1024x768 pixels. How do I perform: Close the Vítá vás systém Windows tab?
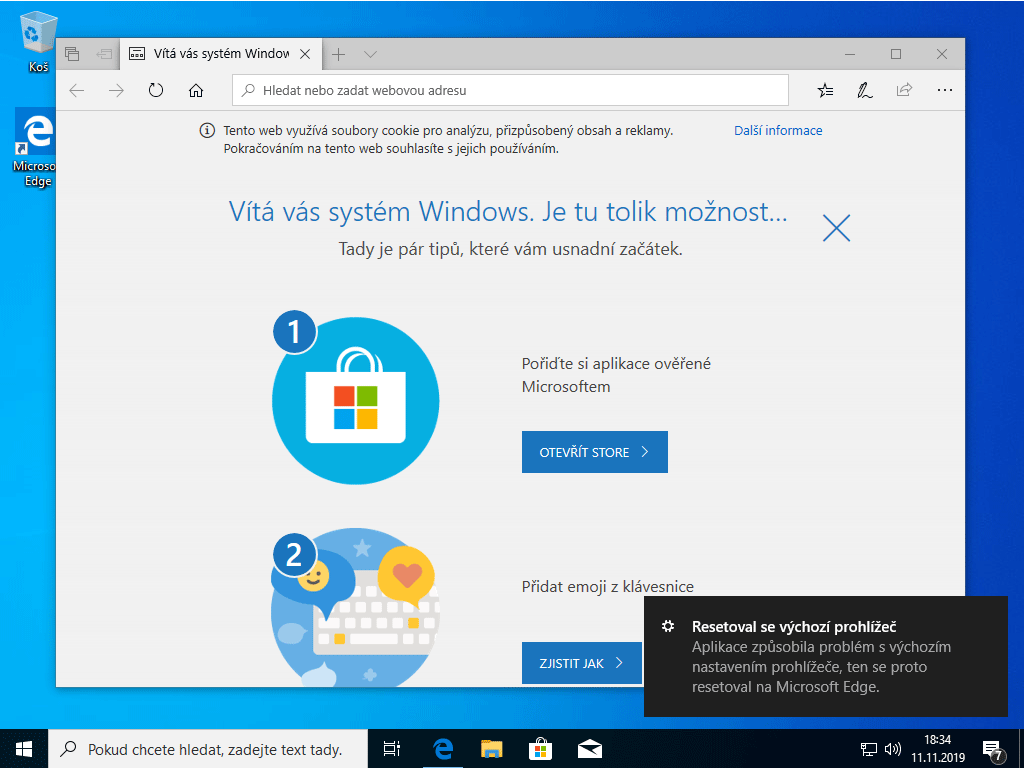[305, 54]
